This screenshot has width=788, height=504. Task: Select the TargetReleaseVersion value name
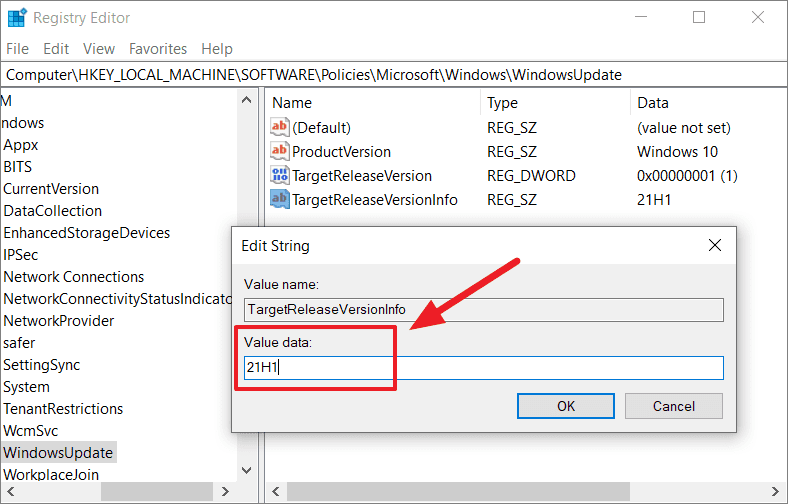click(x=362, y=176)
